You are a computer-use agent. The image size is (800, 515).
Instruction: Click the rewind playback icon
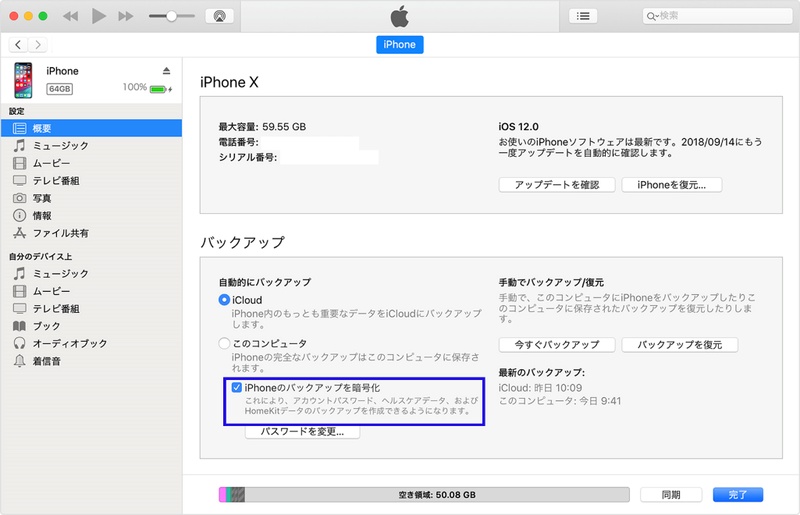coord(70,16)
